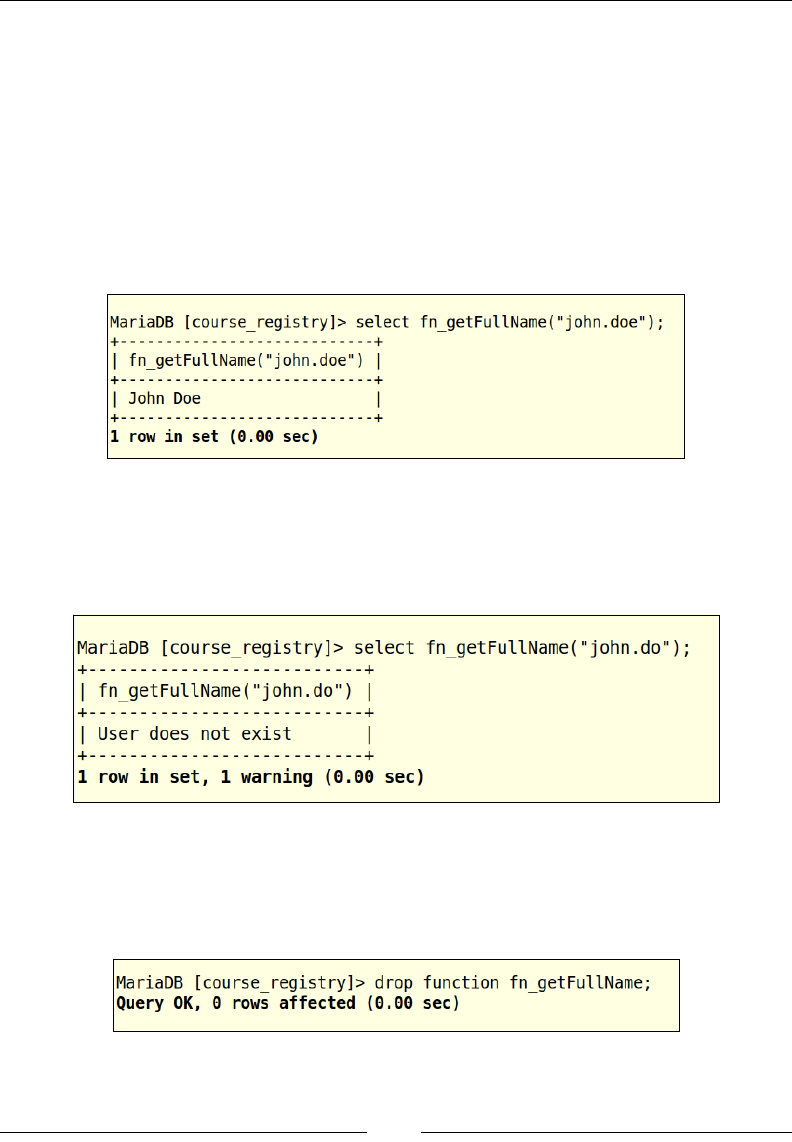Click the top border of the John Doe table
This screenshot has width=792, height=1142.
[x=246, y=341]
